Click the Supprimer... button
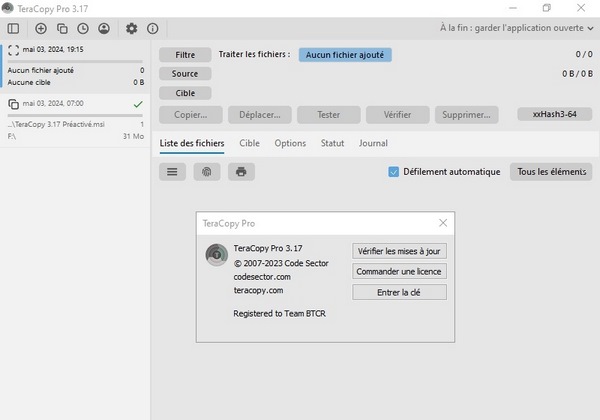 (466, 115)
